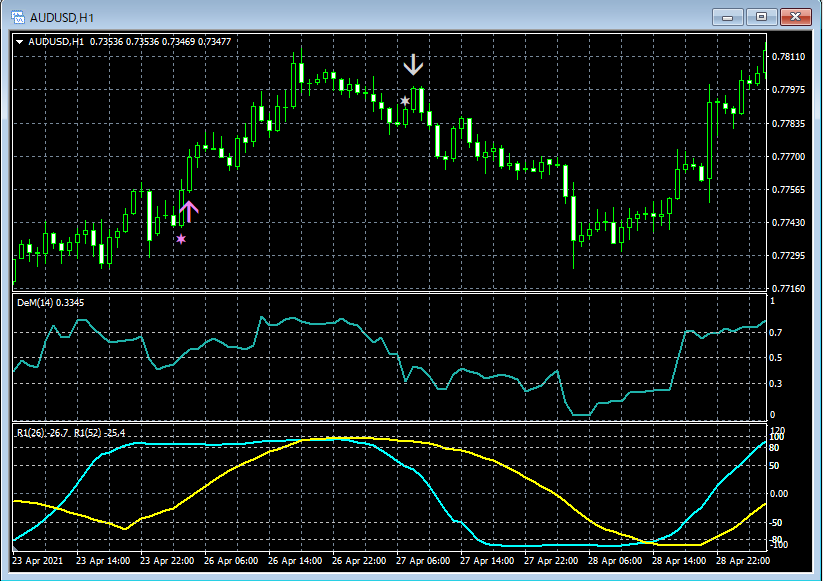Click the 28 Apr 22:00 time label

tap(745, 561)
